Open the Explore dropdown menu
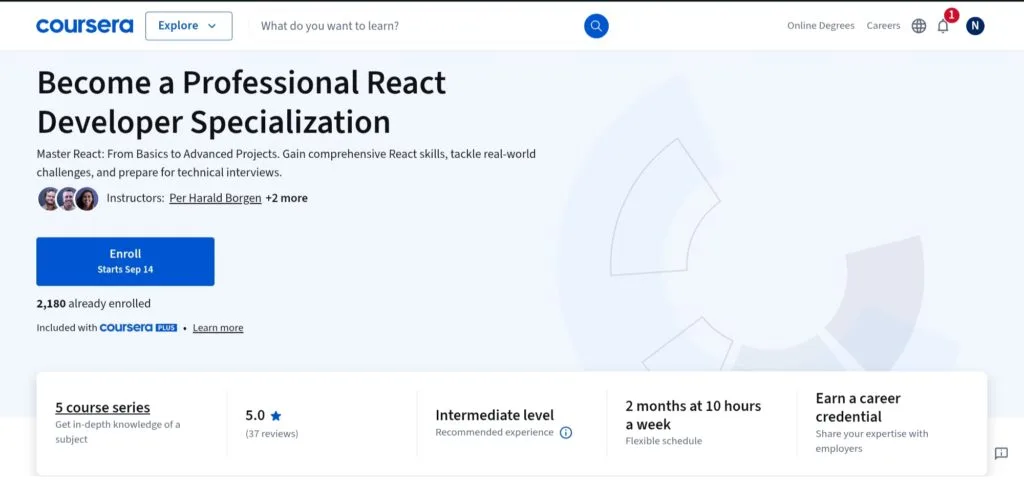This screenshot has height=484, width=1024. 188,26
